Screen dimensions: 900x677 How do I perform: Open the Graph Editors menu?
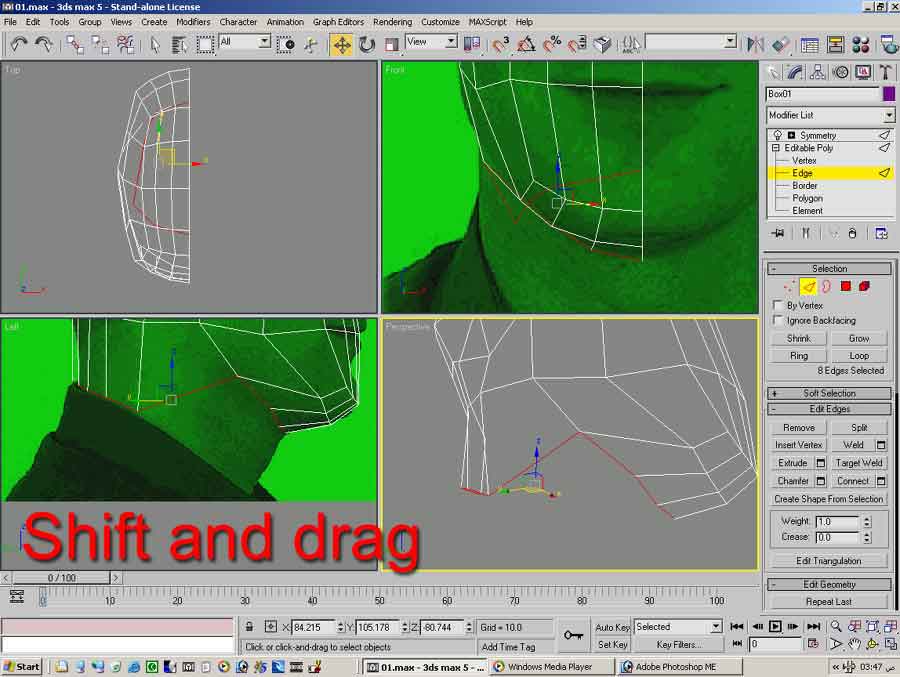tap(338, 22)
